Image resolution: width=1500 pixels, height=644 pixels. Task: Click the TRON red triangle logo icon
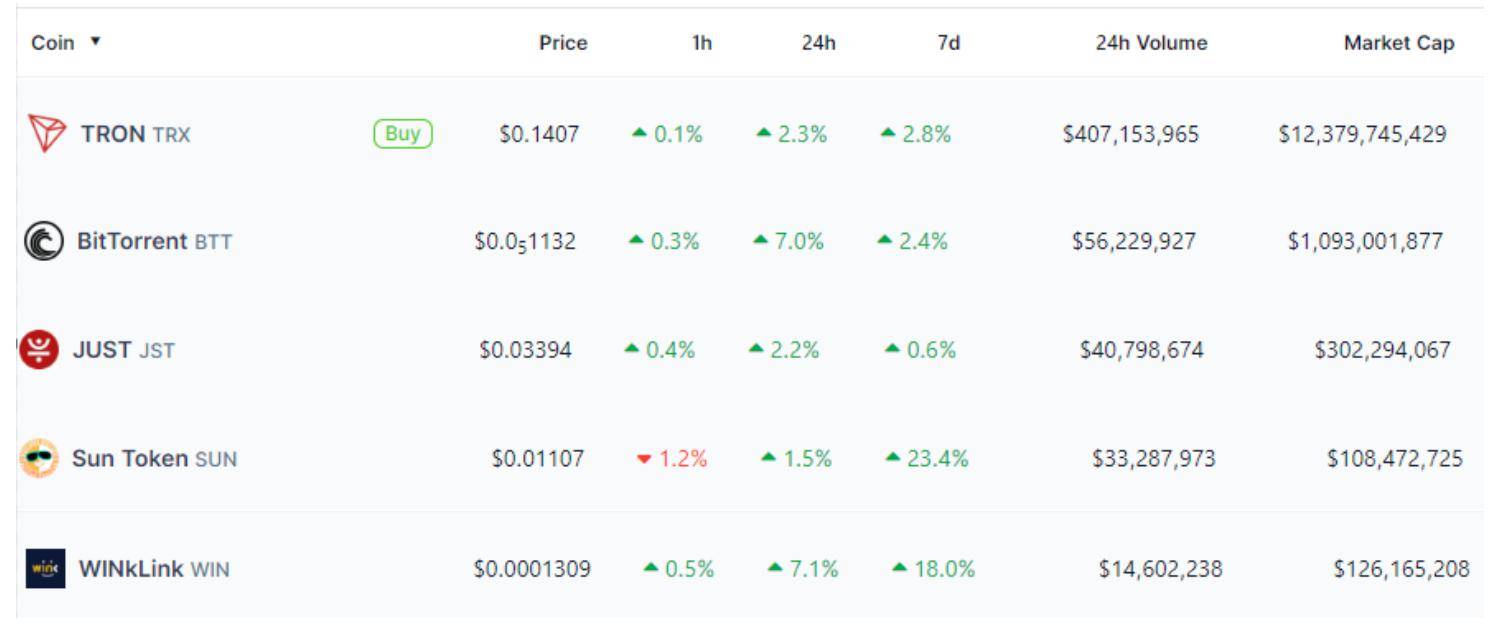click(x=47, y=134)
